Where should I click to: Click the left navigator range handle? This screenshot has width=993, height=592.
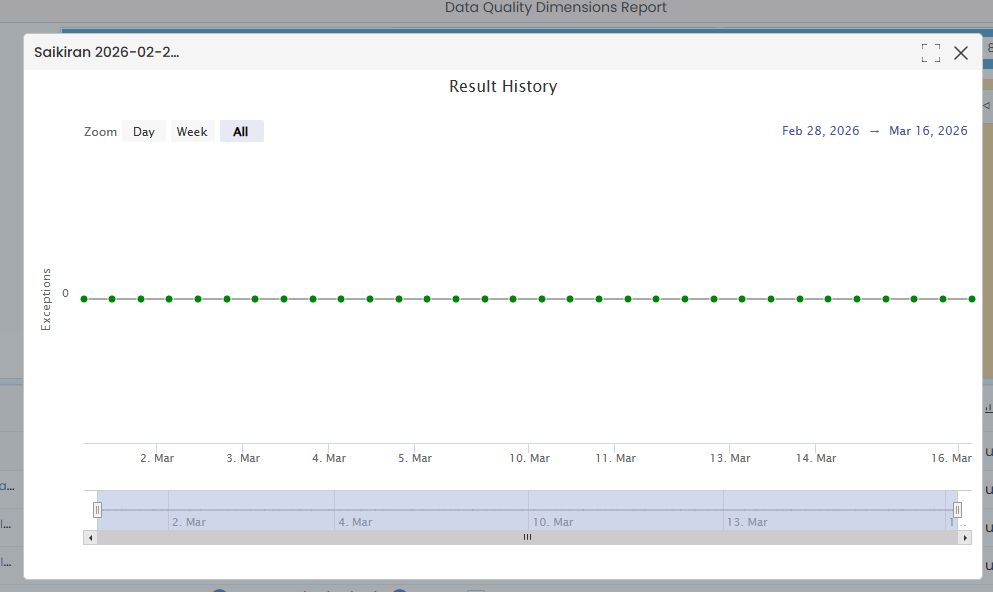pyautogui.click(x=98, y=510)
